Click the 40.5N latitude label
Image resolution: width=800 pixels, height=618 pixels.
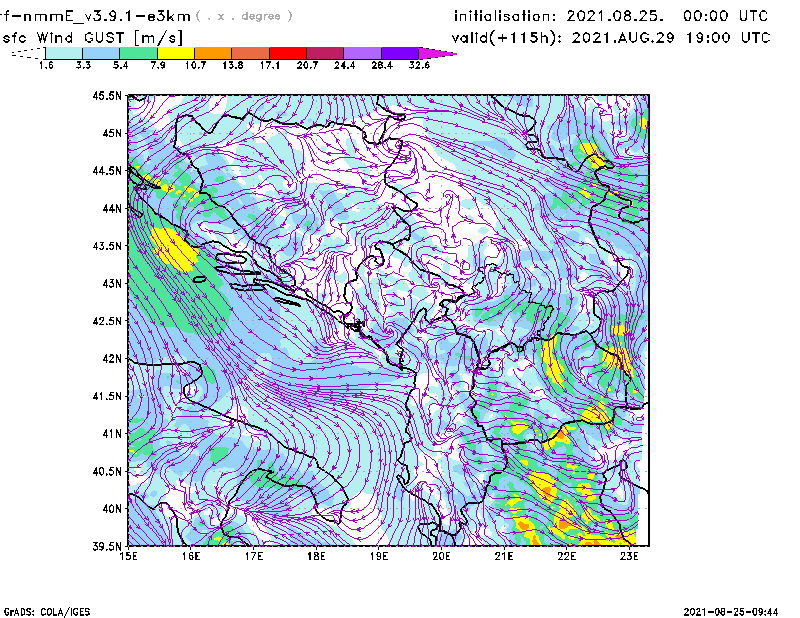[107, 472]
